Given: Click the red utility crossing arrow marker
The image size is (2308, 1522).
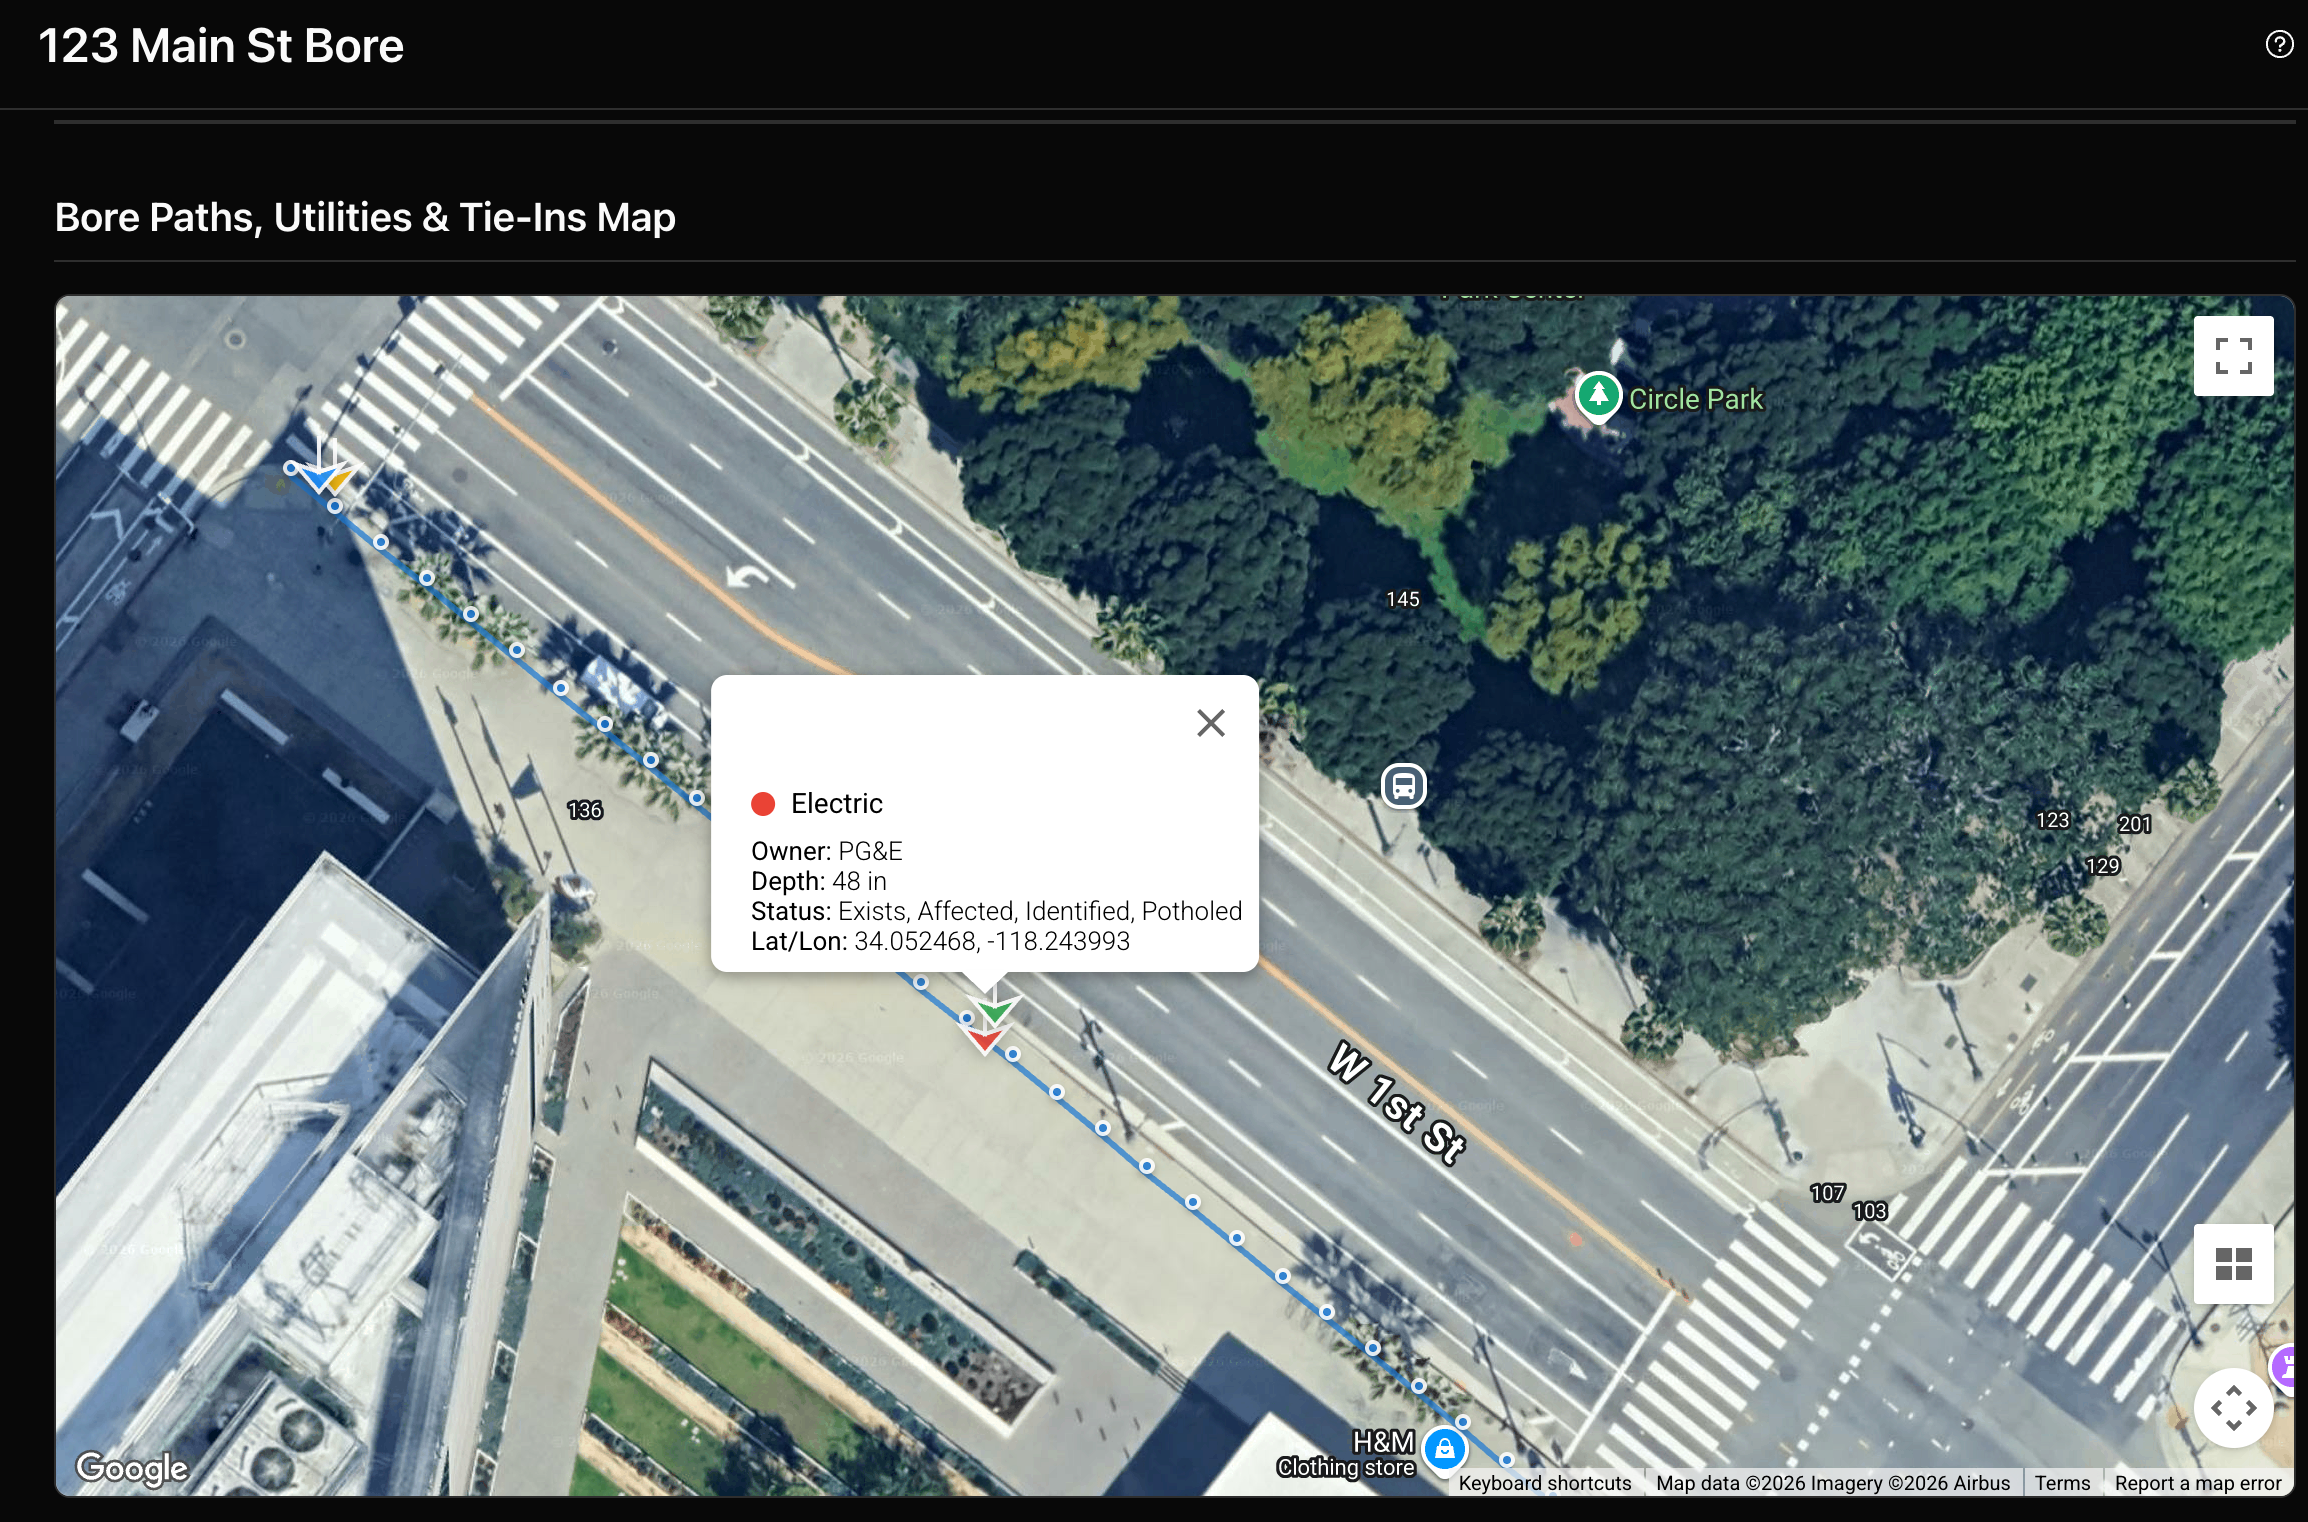Looking at the screenshot, I should [985, 1040].
